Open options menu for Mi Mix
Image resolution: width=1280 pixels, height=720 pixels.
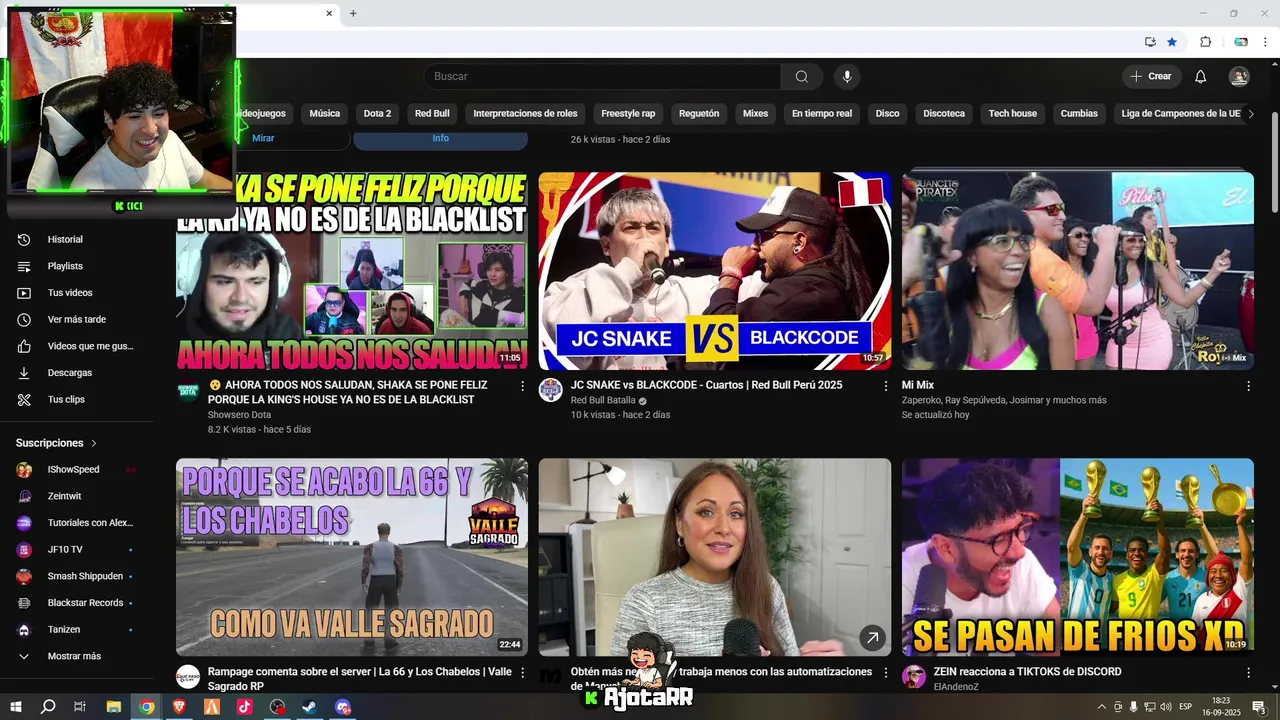1248,386
